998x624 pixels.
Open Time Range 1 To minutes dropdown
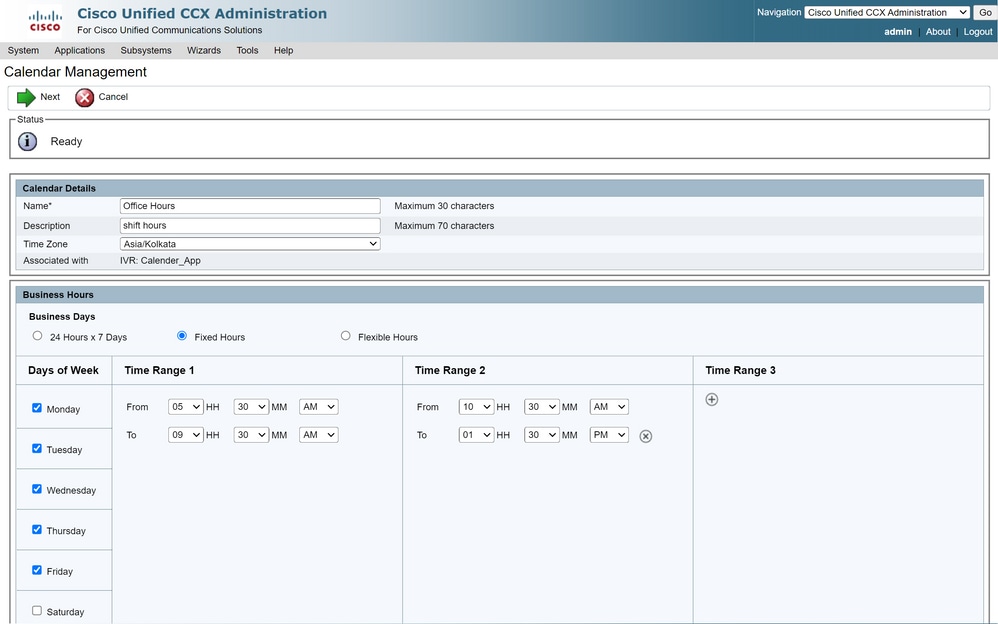tap(251, 435)
